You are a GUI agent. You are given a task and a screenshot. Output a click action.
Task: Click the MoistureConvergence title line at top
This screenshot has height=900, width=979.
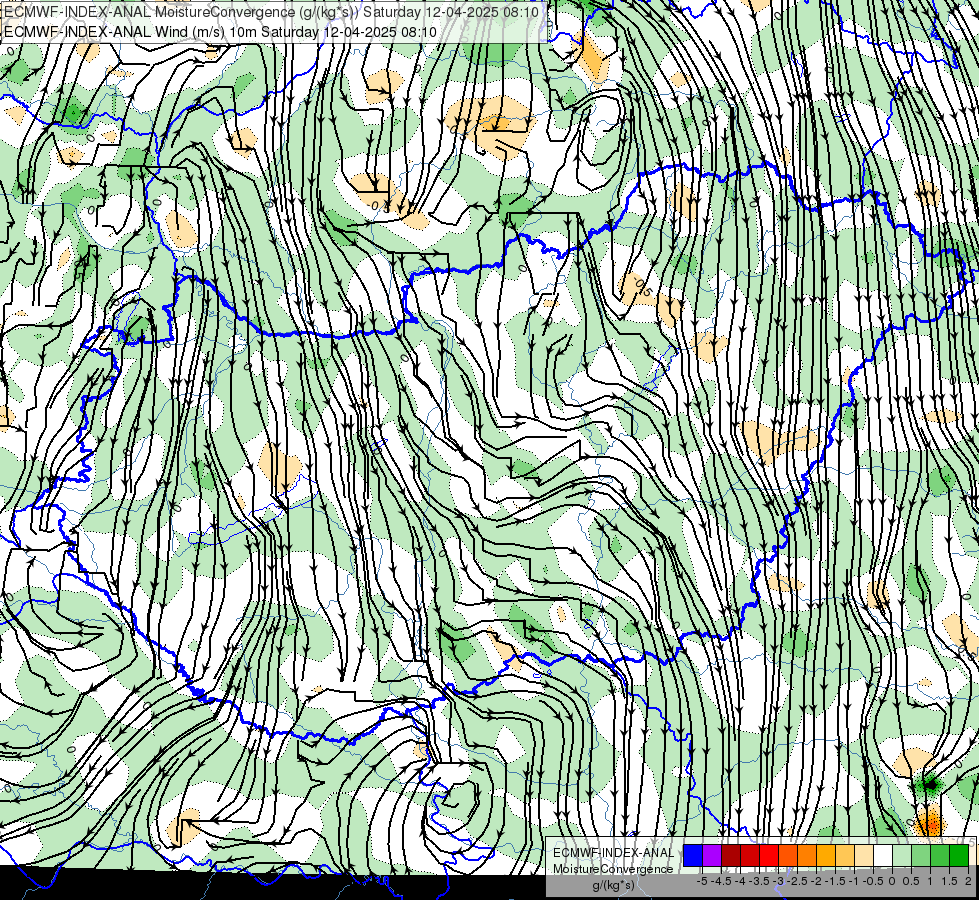tap(272, 12)
